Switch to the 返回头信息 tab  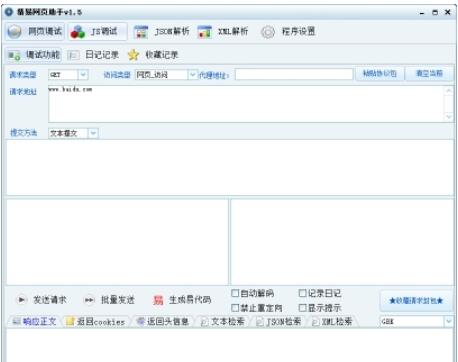click(x=163, y=322)
